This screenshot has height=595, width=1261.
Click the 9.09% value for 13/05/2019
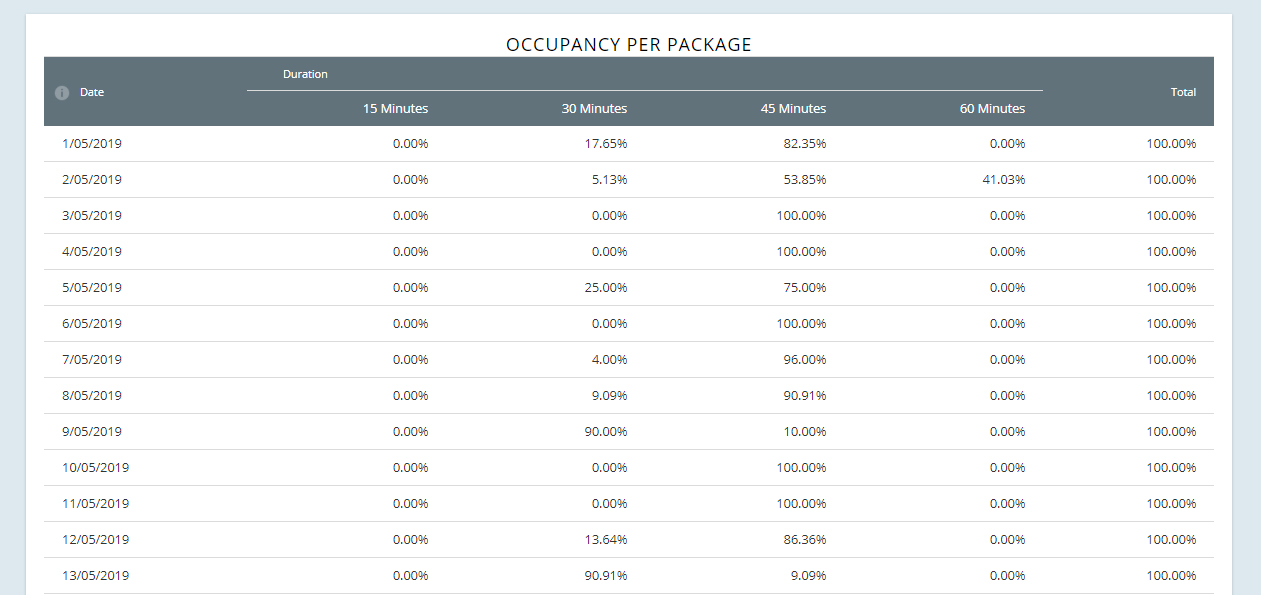click(x=809, y=576)
